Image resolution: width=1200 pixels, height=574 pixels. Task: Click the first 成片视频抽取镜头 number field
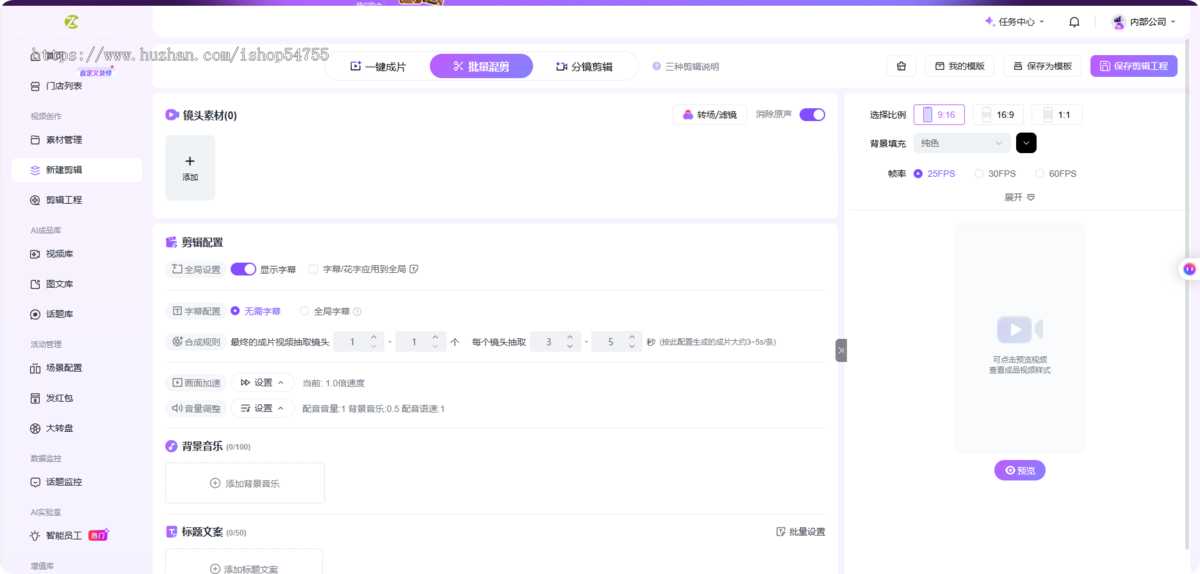pyautogui.click(x=358, y=342)
